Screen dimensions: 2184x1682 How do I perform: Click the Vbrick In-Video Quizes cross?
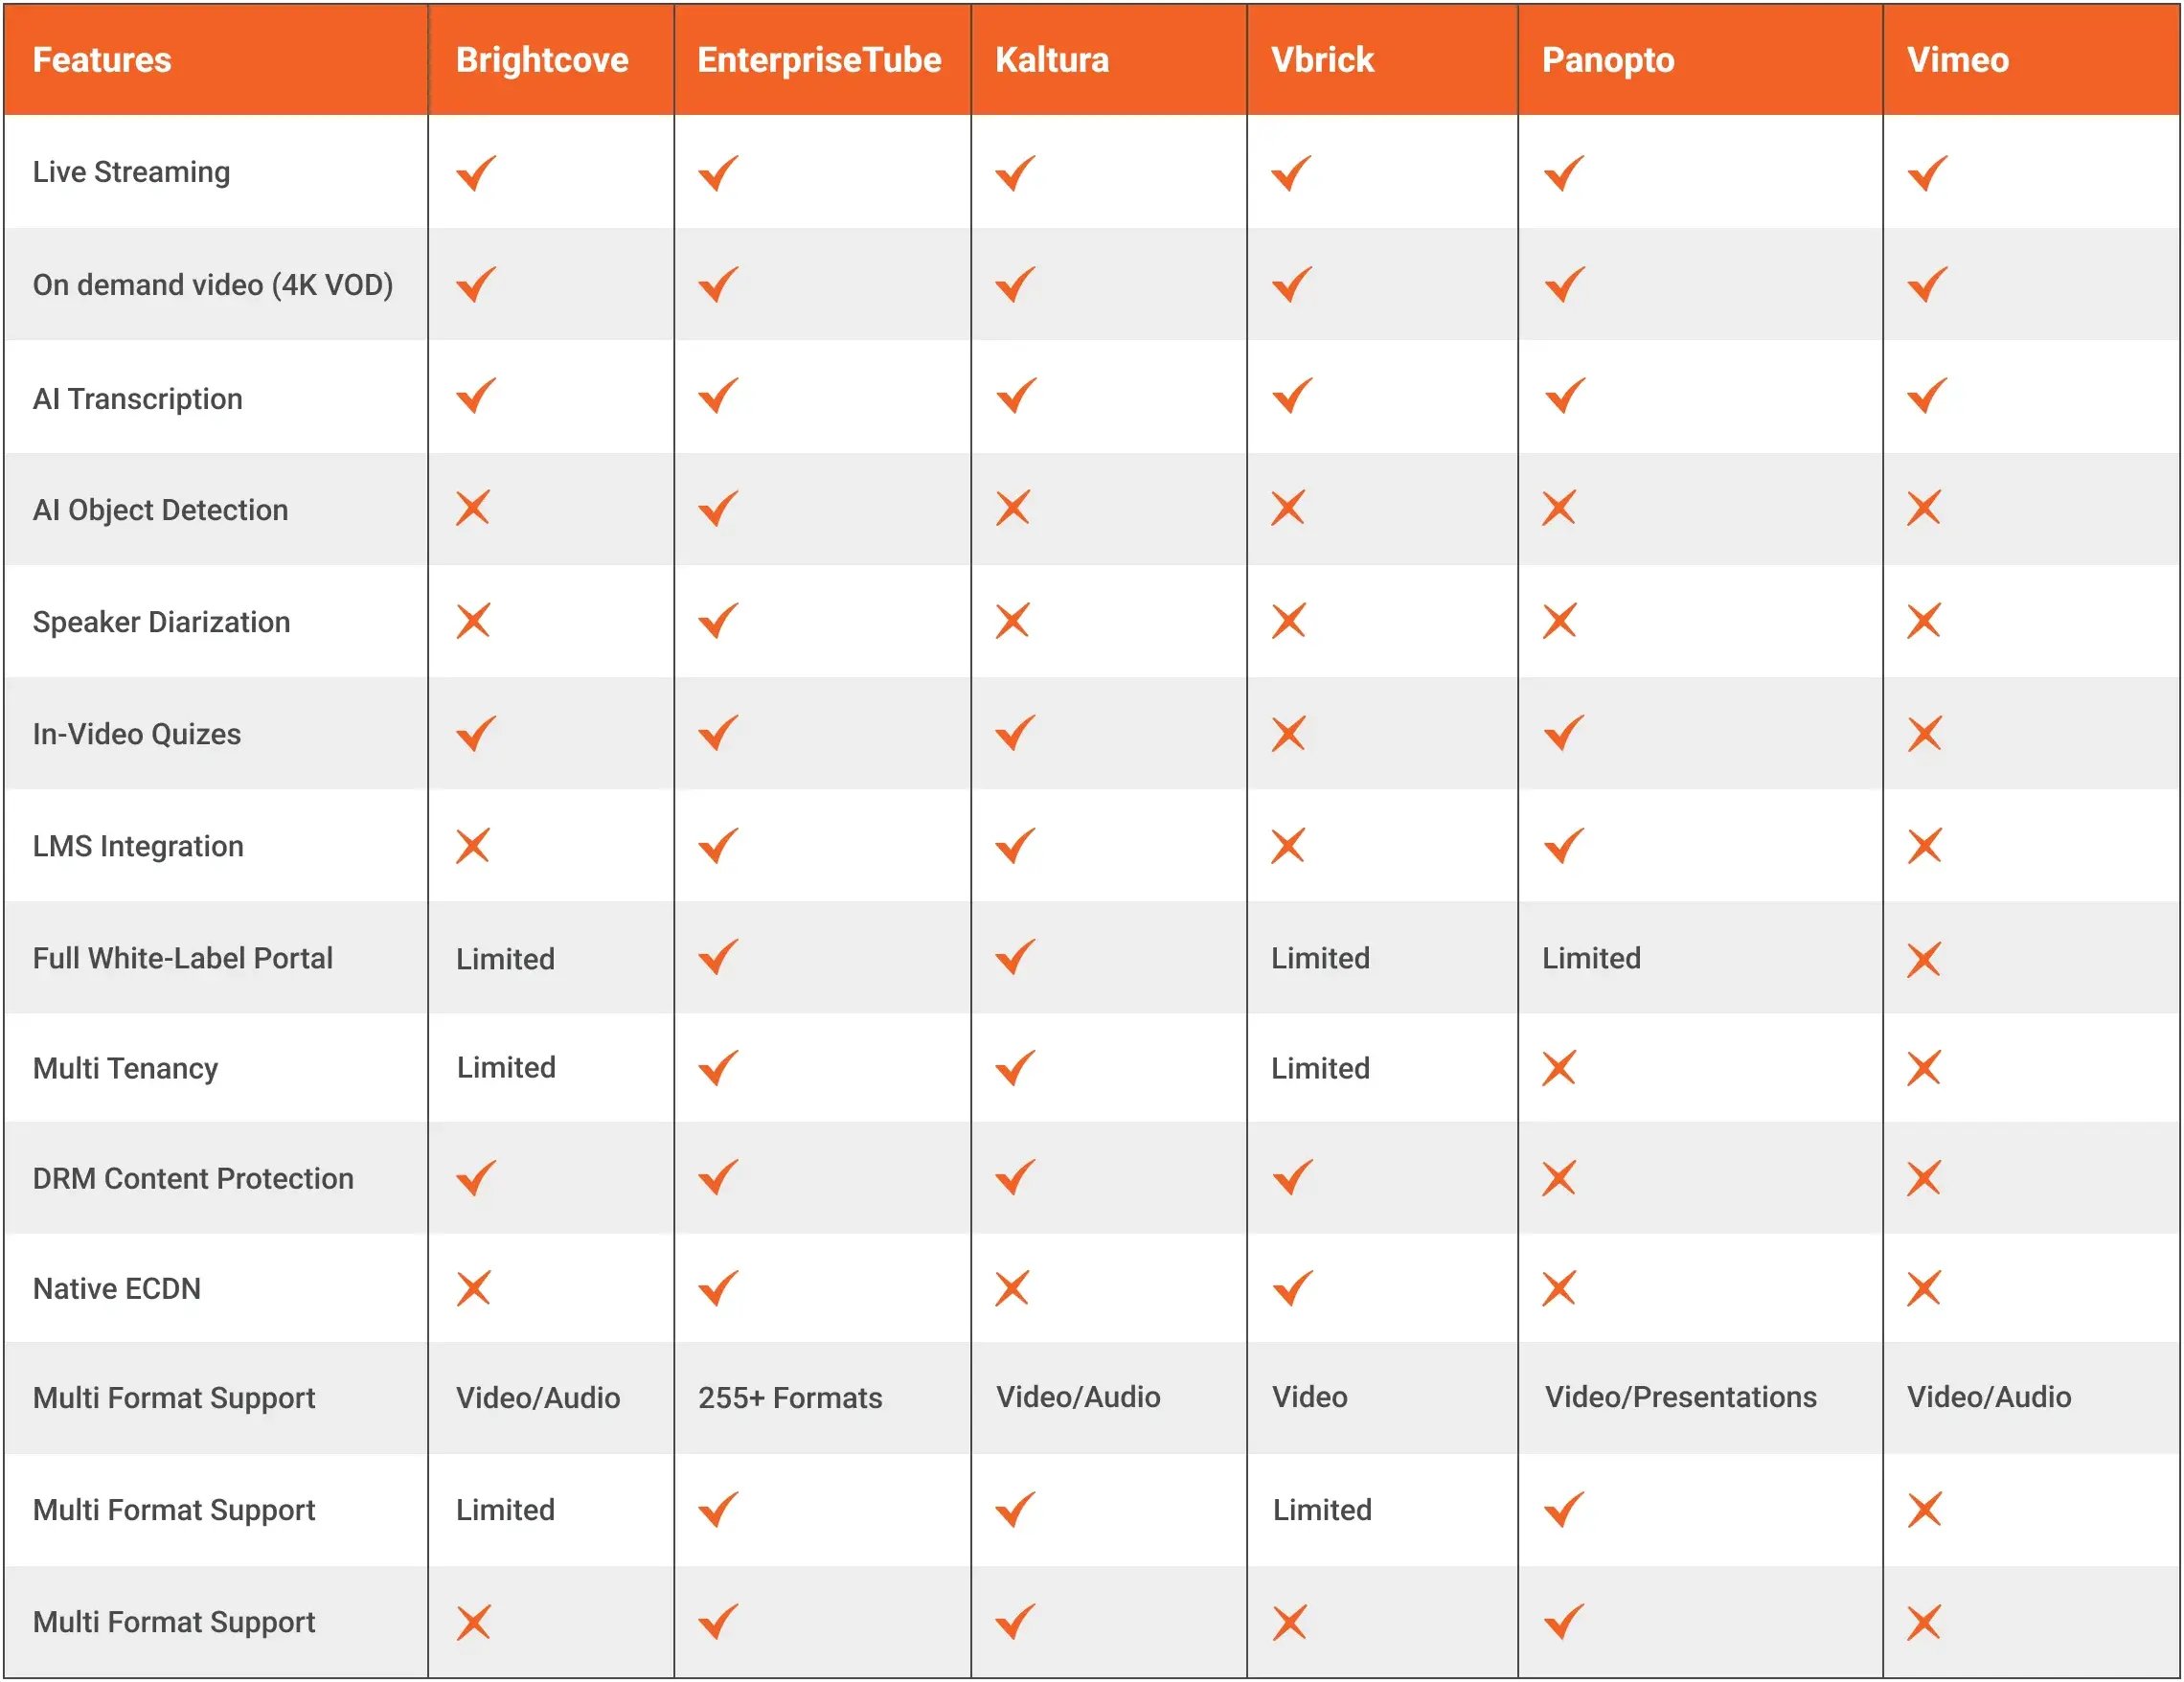1288,734
